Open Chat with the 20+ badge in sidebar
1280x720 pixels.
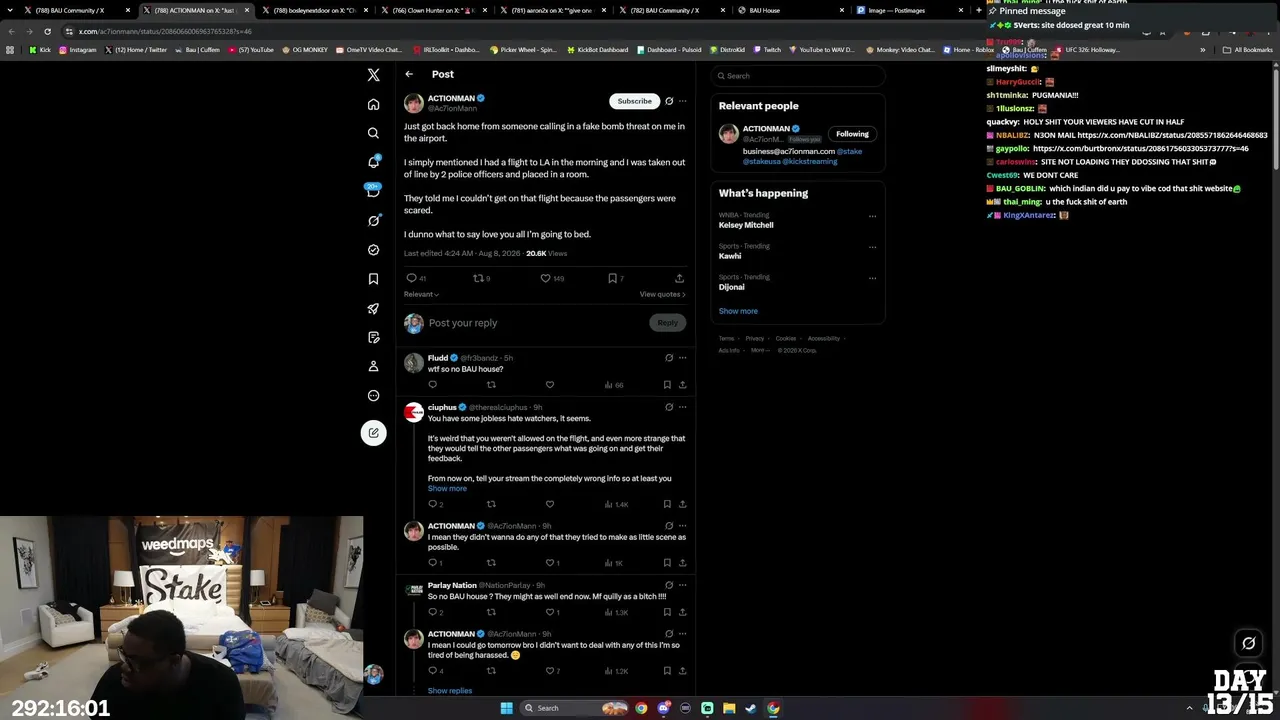373,191
